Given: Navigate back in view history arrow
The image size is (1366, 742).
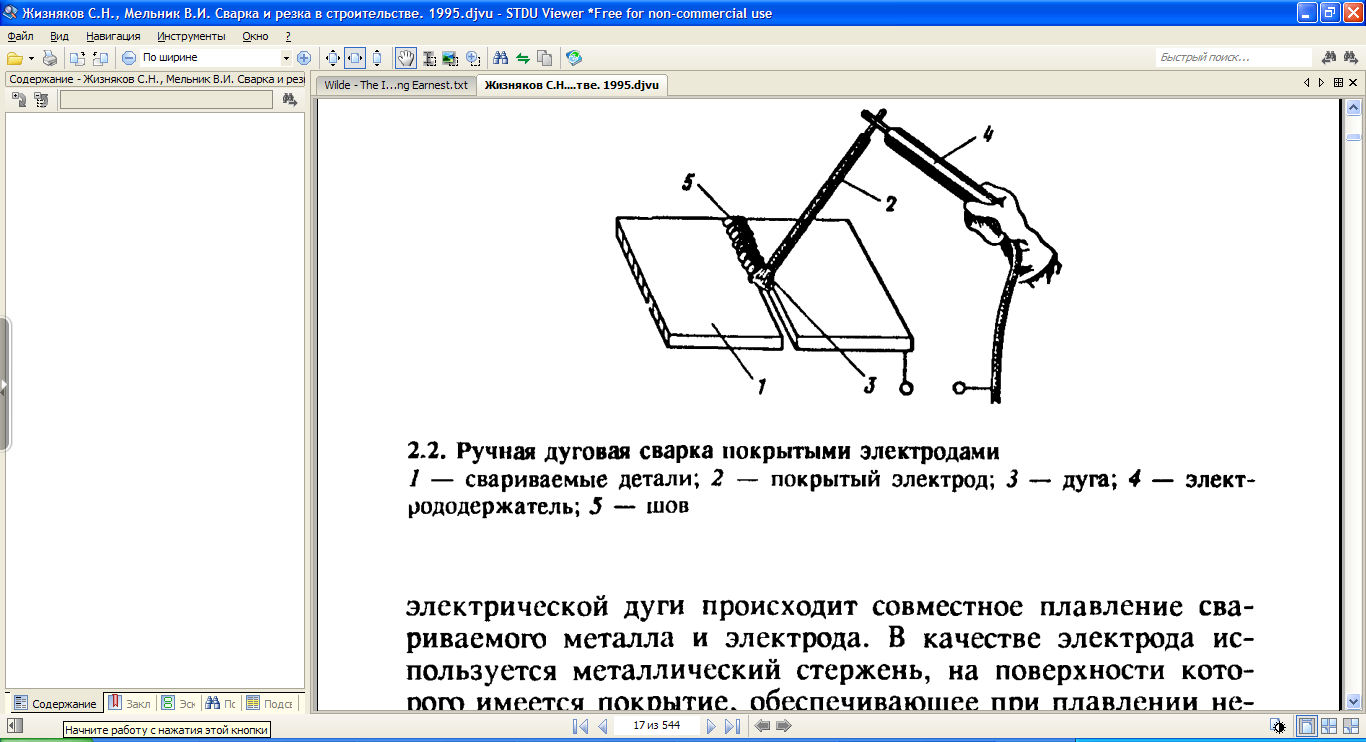Looking at the screenshot, I should [x=762, y=726].
